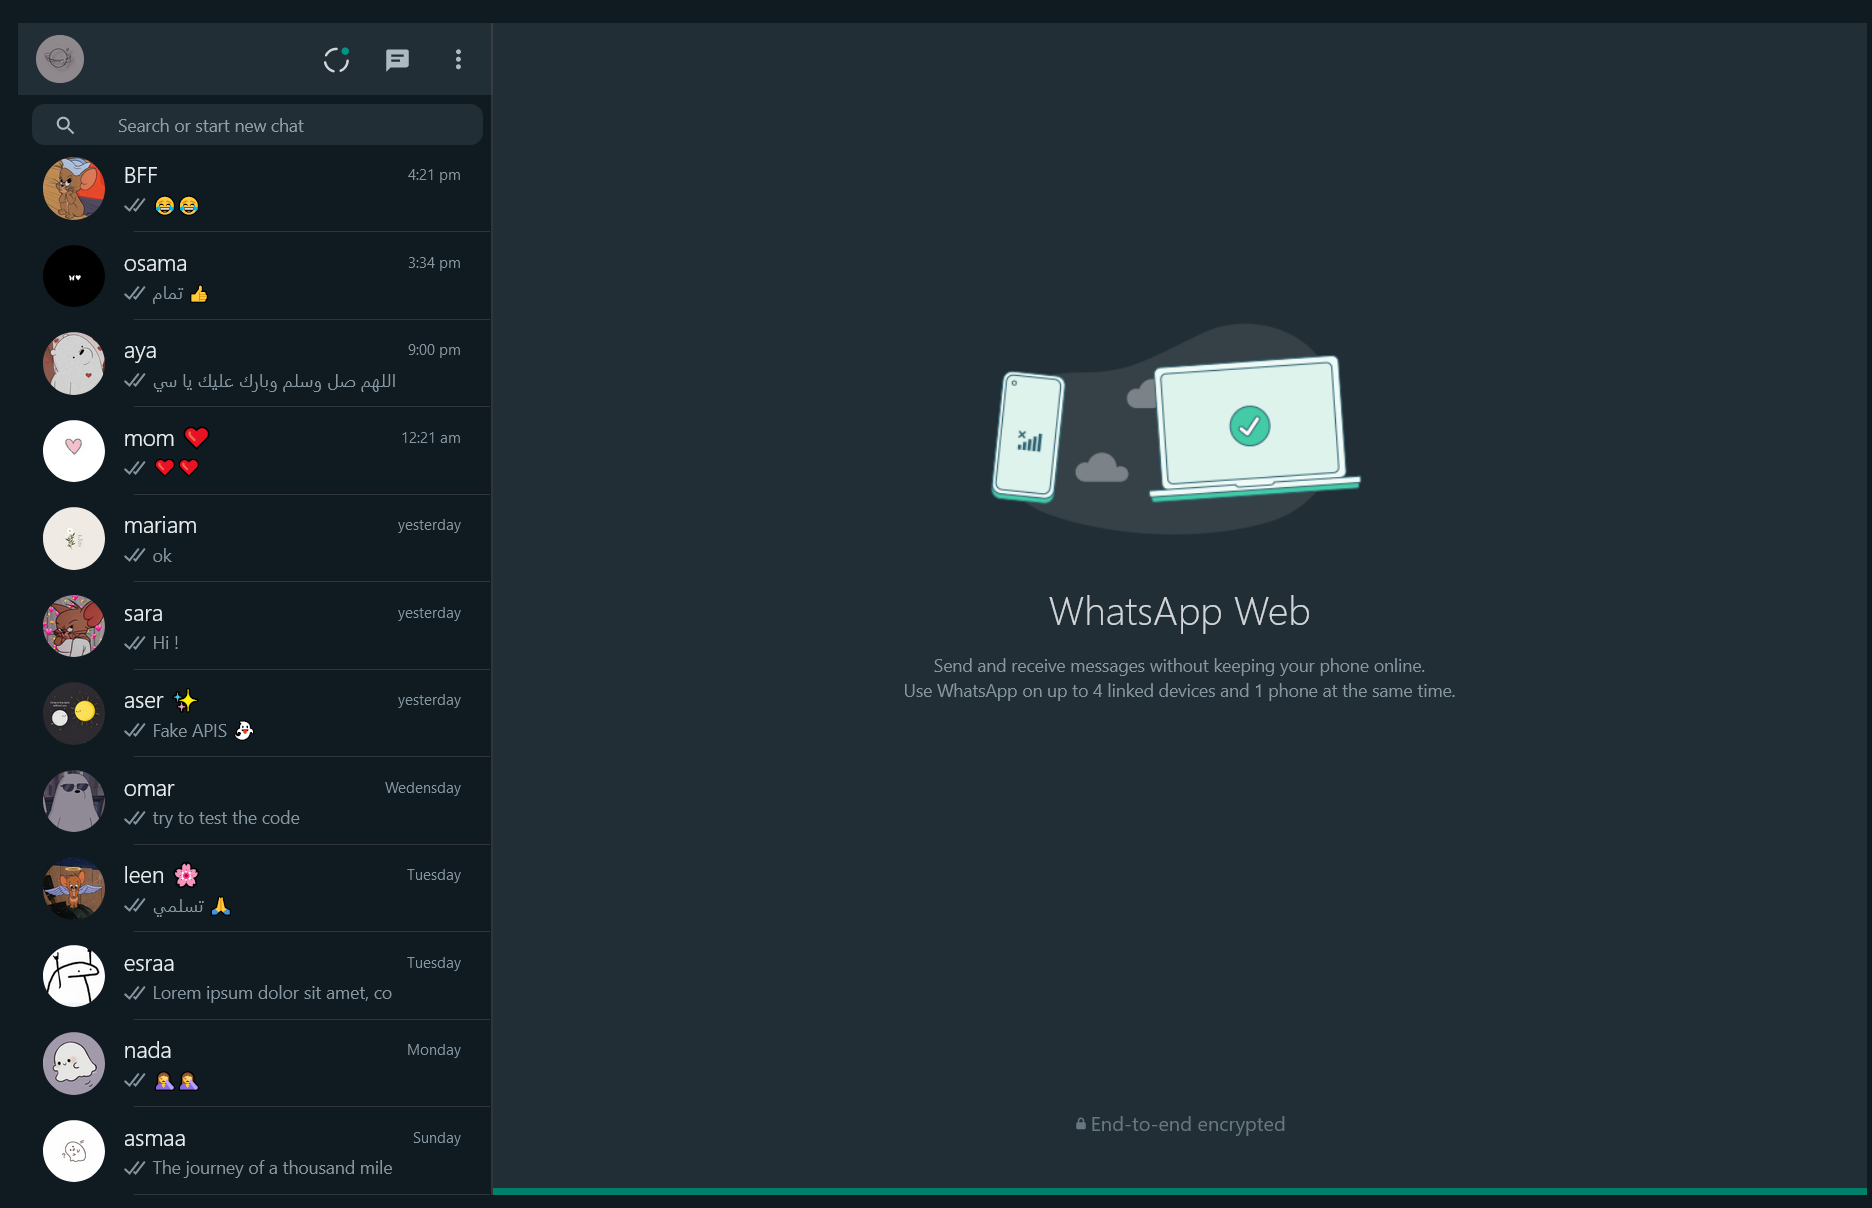1872x1208 pixels.
Task: Open your profile picture in header
Action: click(60, 59)
